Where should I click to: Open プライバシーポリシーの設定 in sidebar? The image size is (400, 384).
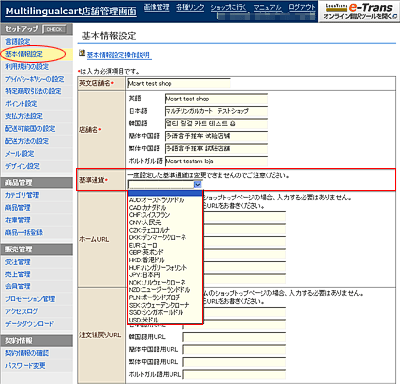coord(35,79)
